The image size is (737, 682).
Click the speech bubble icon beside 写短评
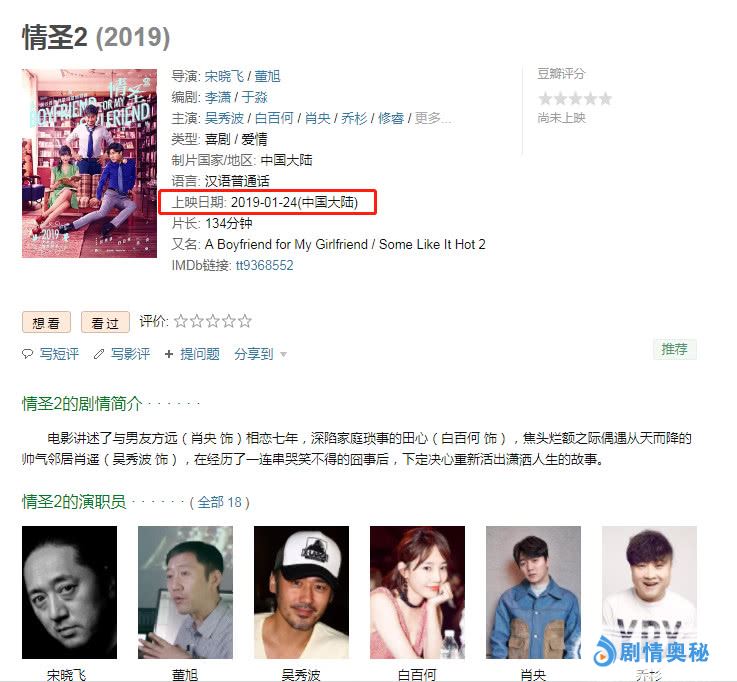click(x=27, y=354)
